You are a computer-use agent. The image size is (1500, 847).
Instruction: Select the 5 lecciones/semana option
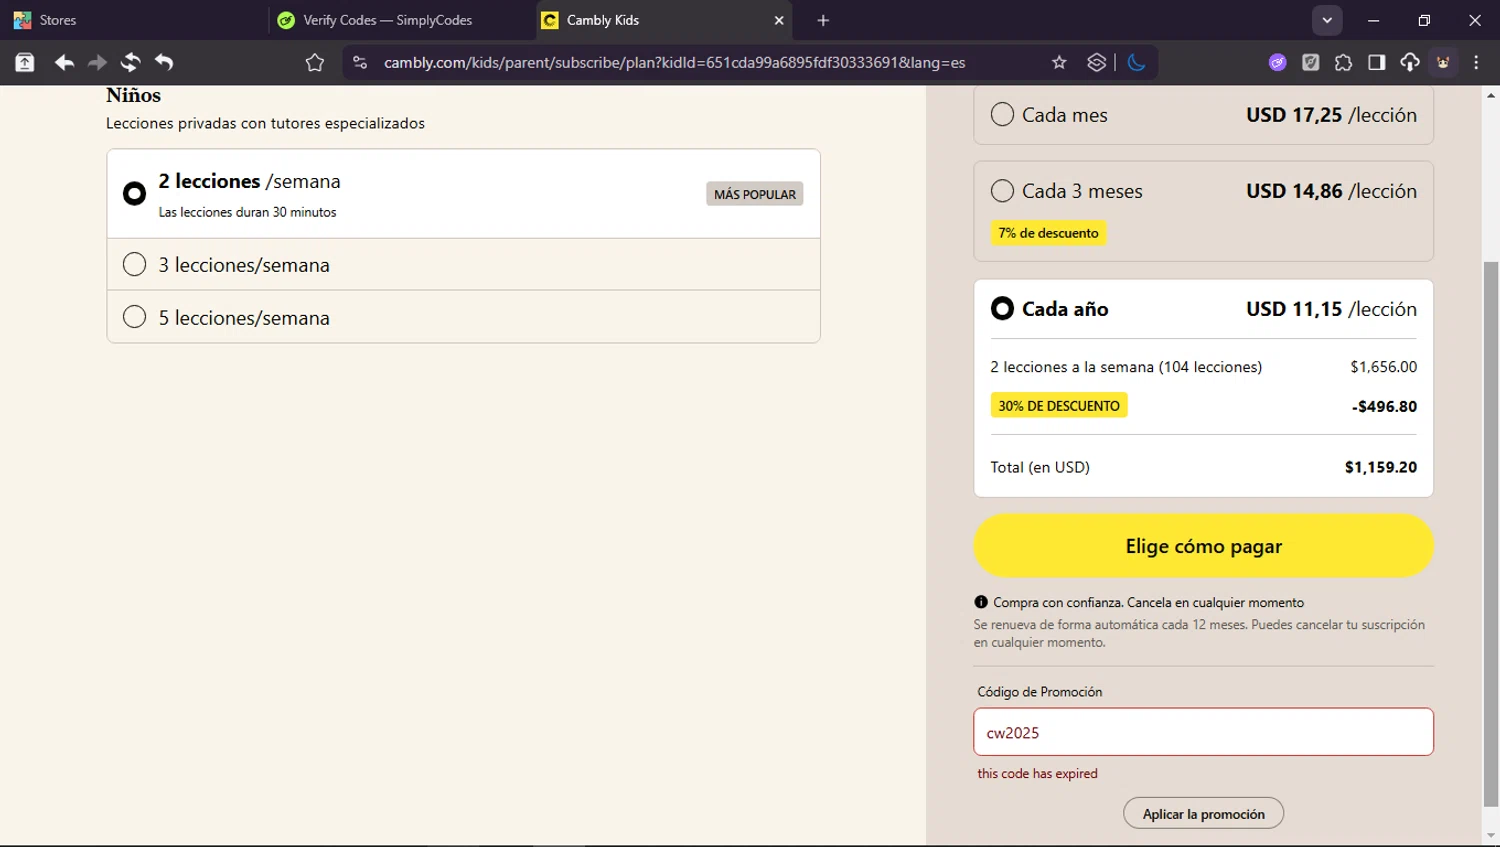pyautogui.click(x=463, y=317)
